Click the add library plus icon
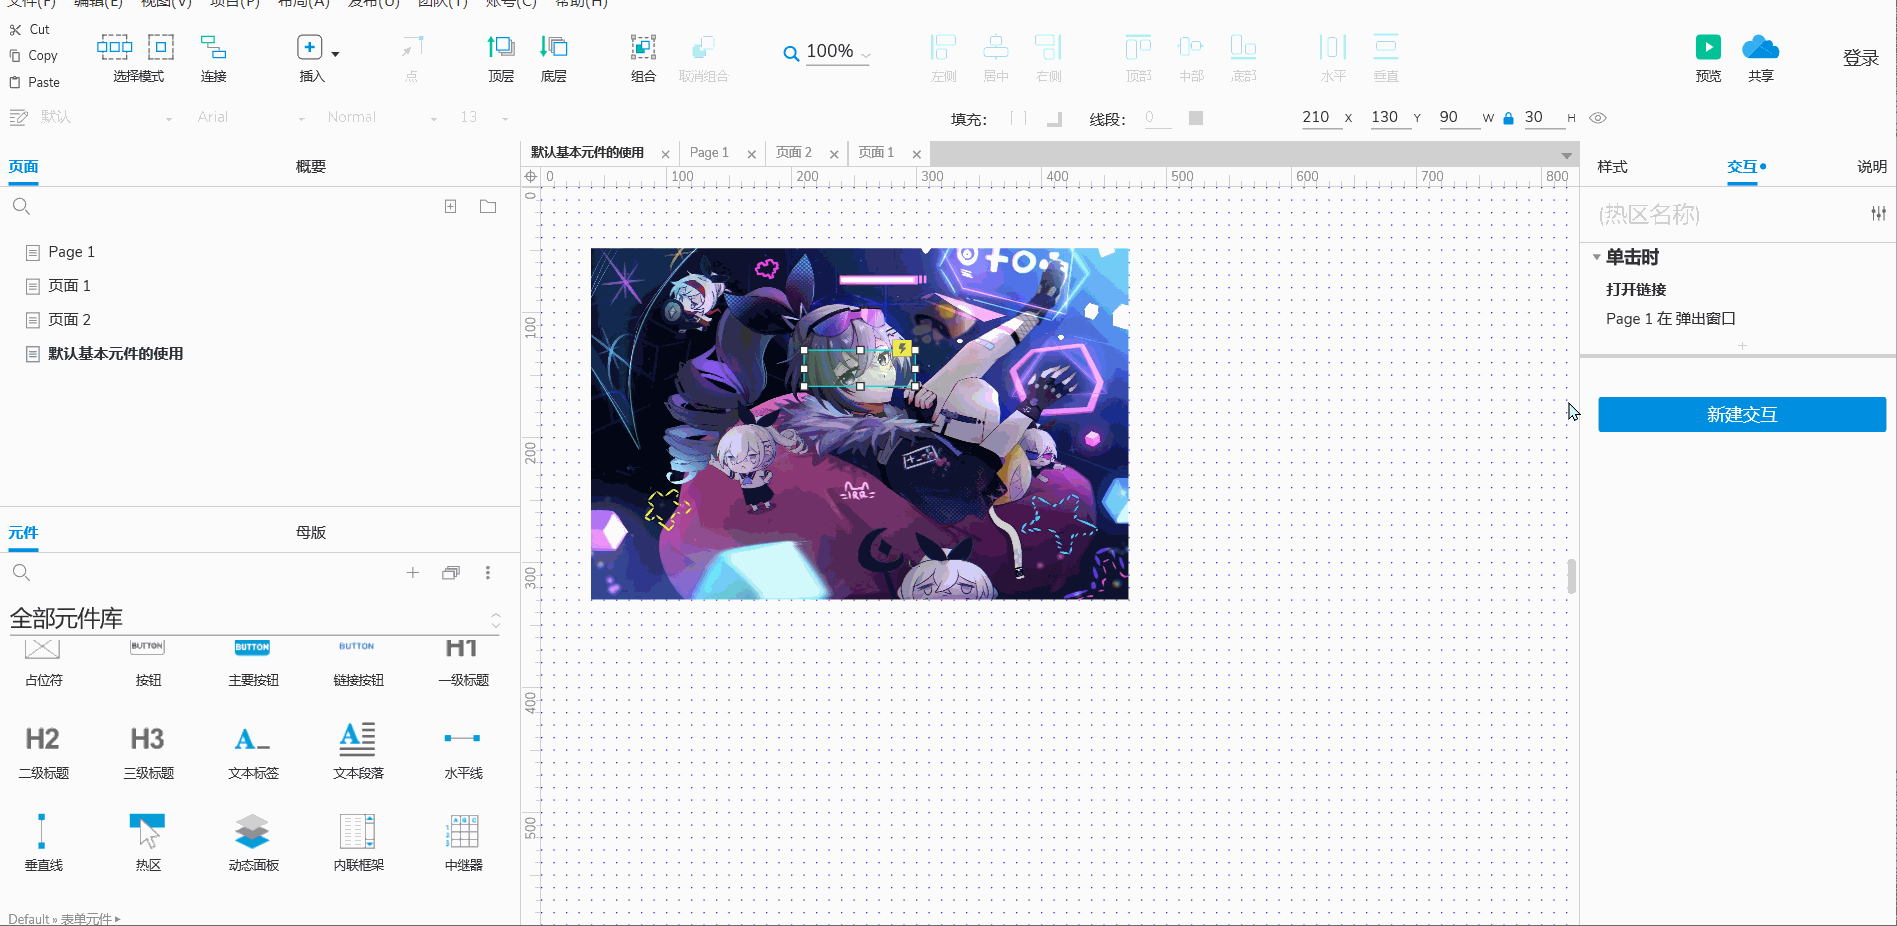This screenshot has height=926, width=1897. 412,572
